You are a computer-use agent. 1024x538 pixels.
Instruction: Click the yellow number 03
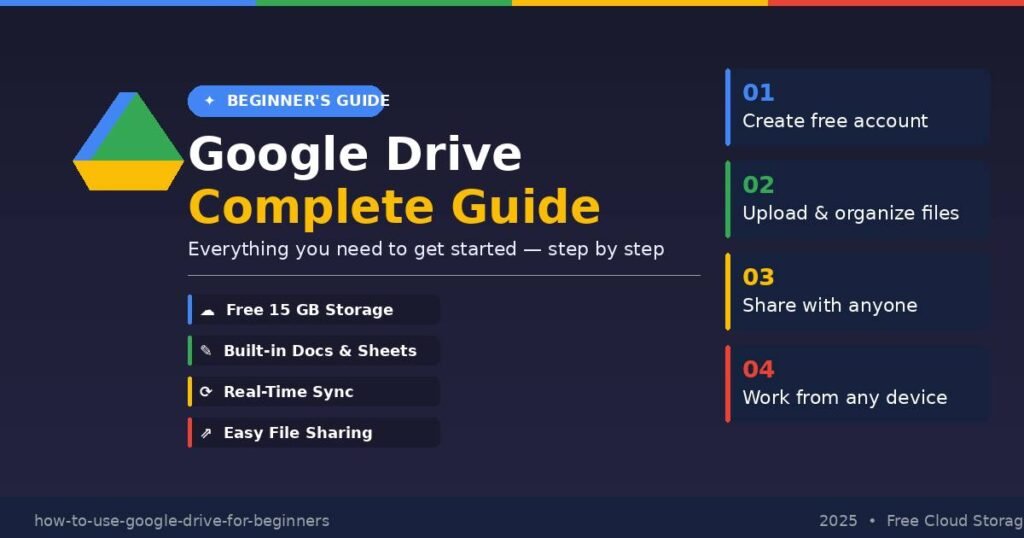click(758, 277)
